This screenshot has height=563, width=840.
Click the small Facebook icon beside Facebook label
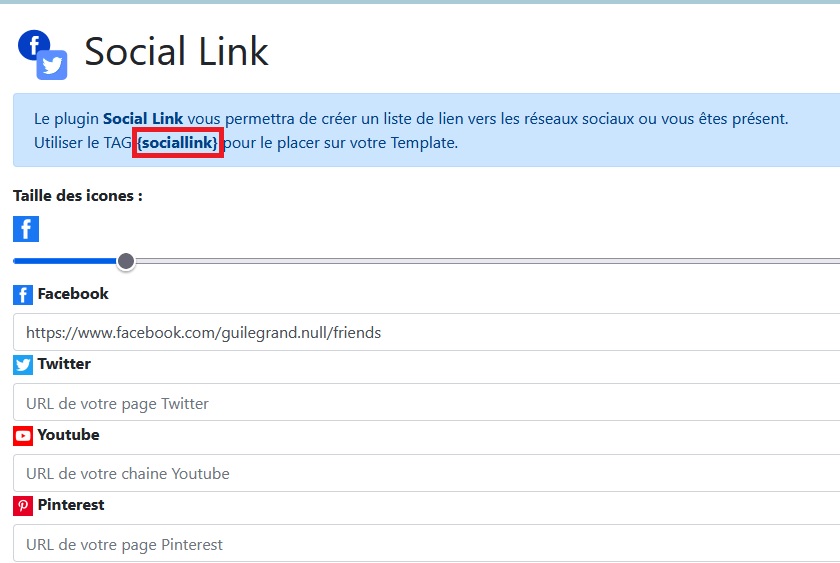[23, 295]
